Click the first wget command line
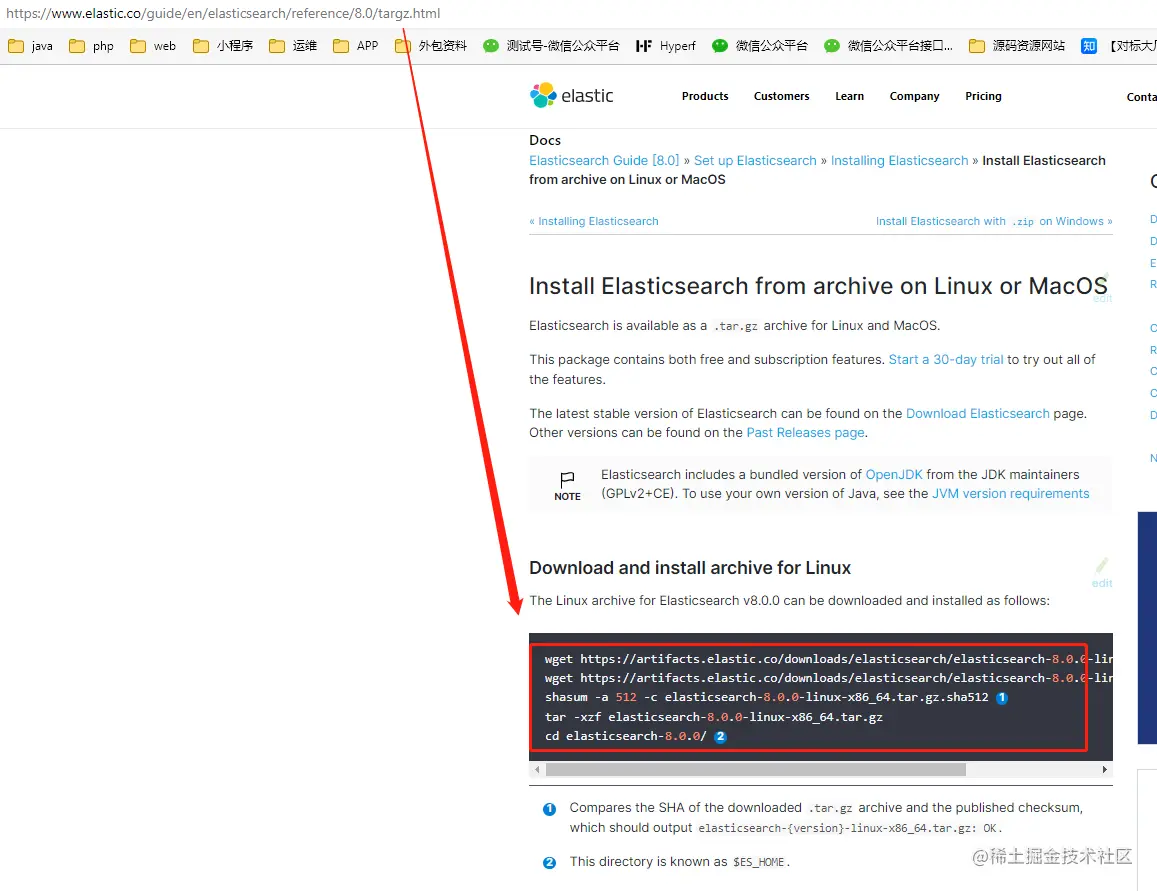 pyautogui.click(x=828, y=659)
